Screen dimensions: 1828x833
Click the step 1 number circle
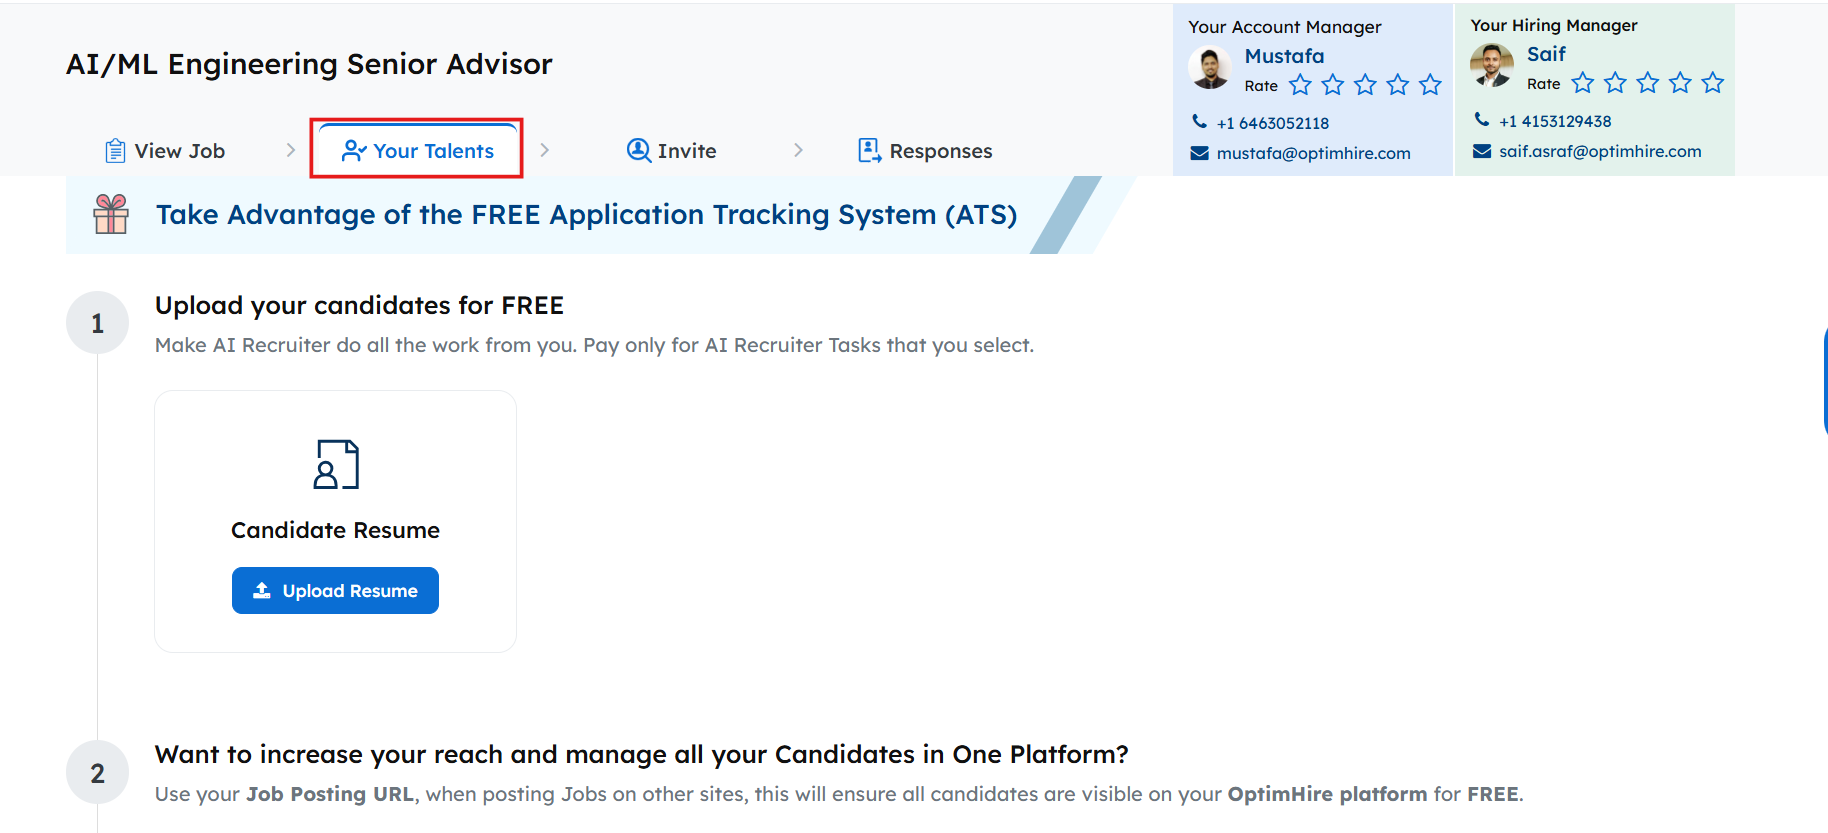pyautogui.click(x=97, y=323)
